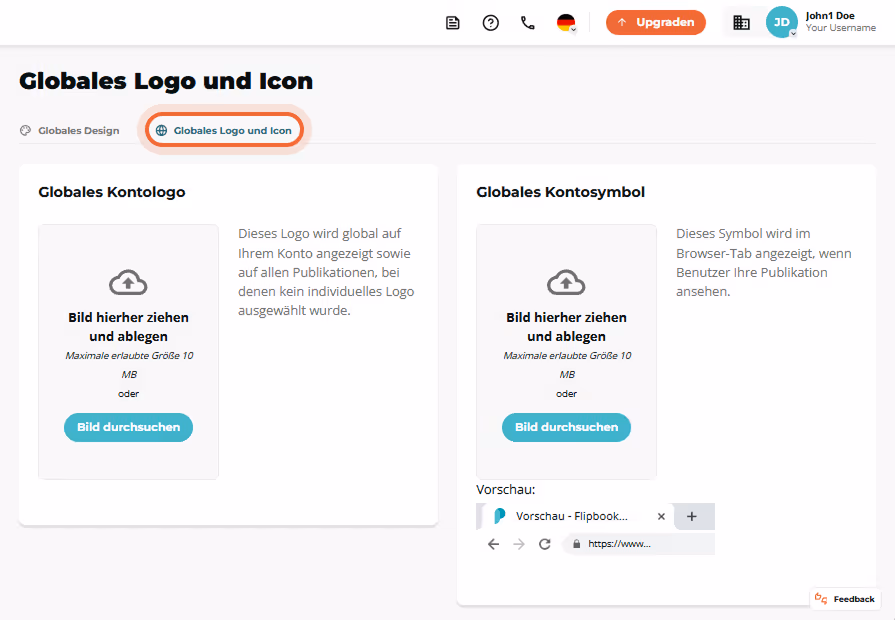The image size is (895, 620).
Task: Click the plus new tab icon in preview
Action: pyautogui.click(x=692, y=516)
